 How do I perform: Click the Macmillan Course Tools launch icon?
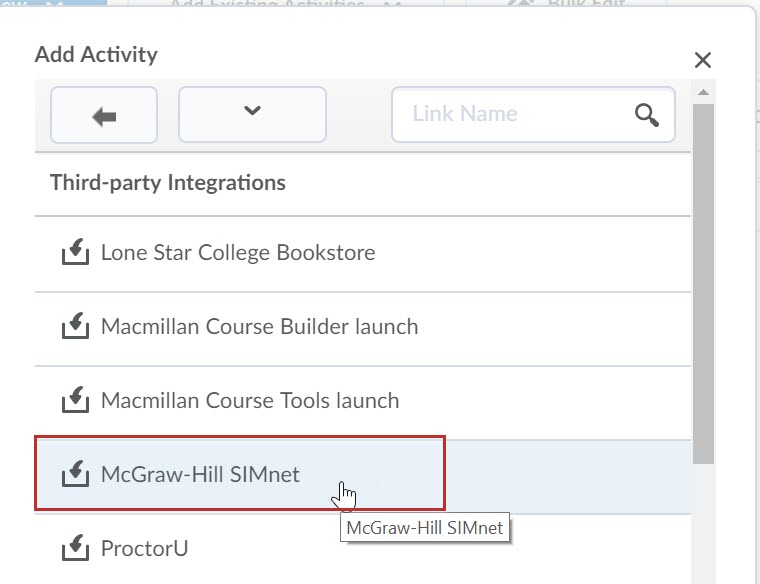click(75, 401)
